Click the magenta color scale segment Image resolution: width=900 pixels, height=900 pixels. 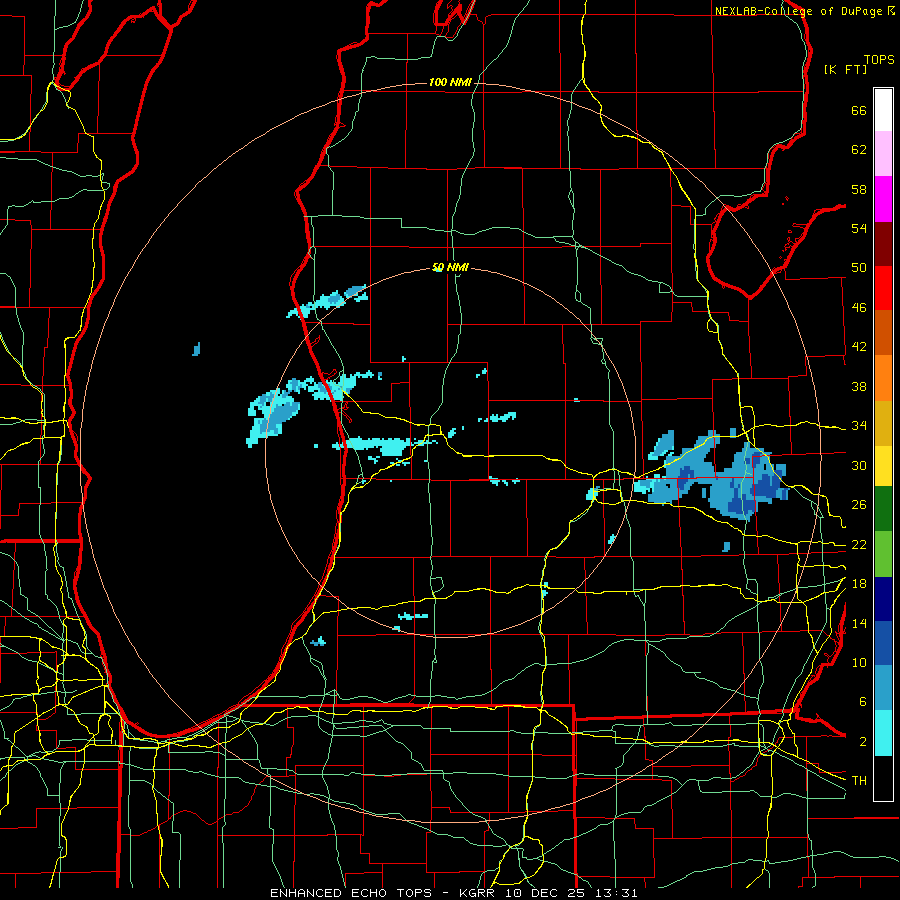click(x=883, y=199)
